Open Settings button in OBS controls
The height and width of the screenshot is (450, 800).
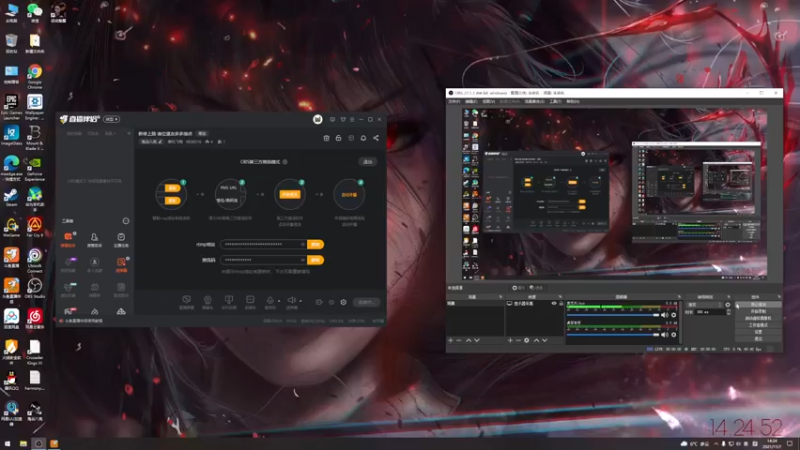758,332
